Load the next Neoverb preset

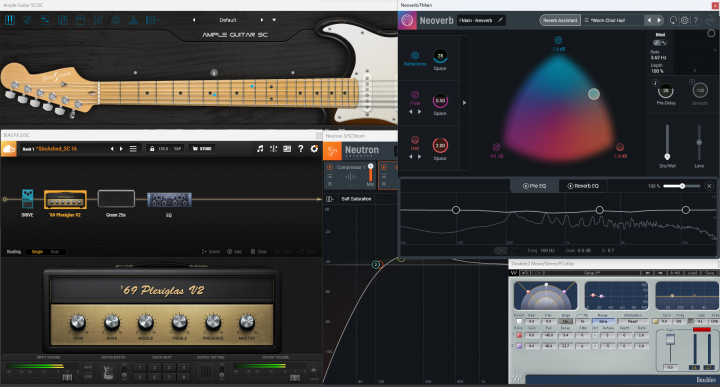click(x=659, y=20)
